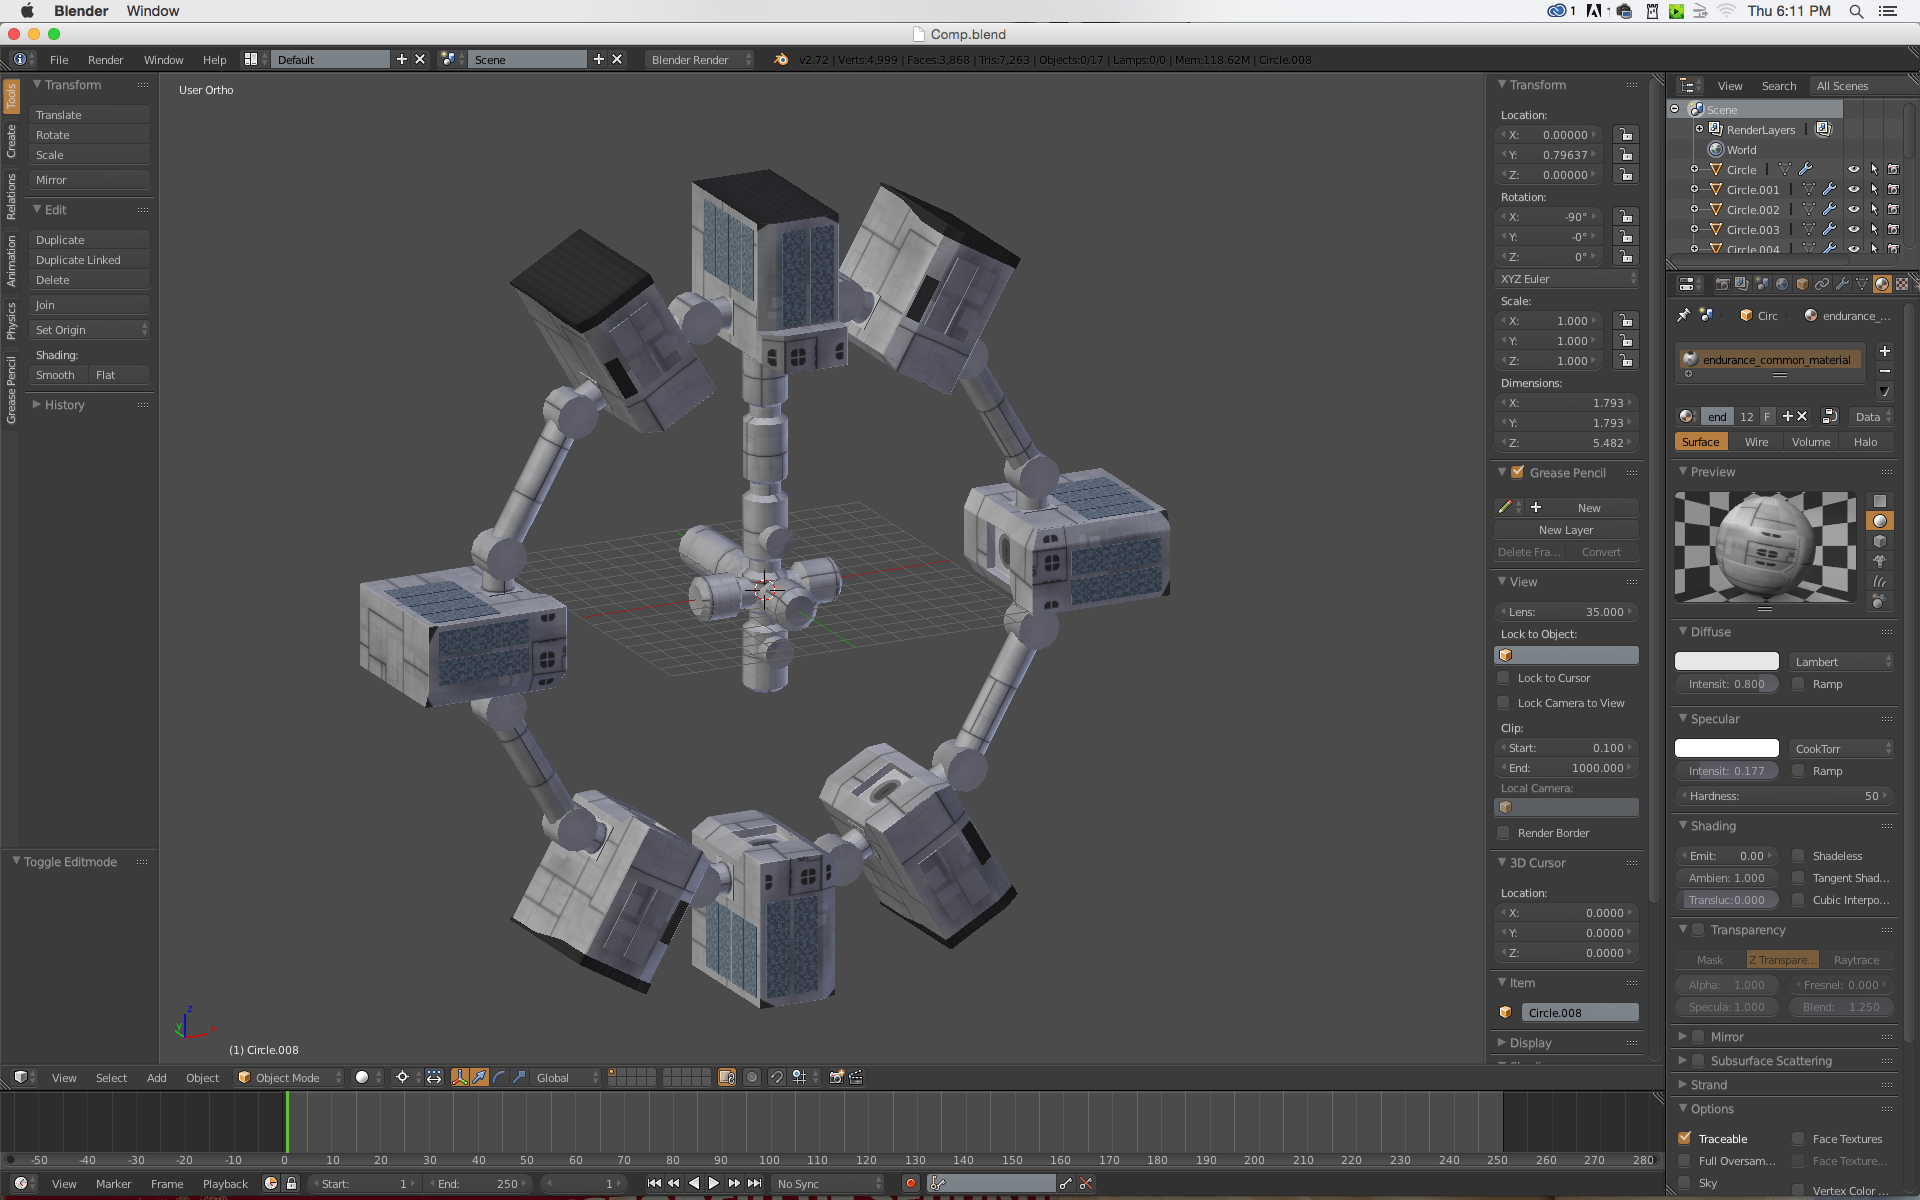Image resolution: width=1920 pixels, height=1200 pixels.
Task: Hide Circle.002 using its eye icon
Action: [x=1854, y=209]
